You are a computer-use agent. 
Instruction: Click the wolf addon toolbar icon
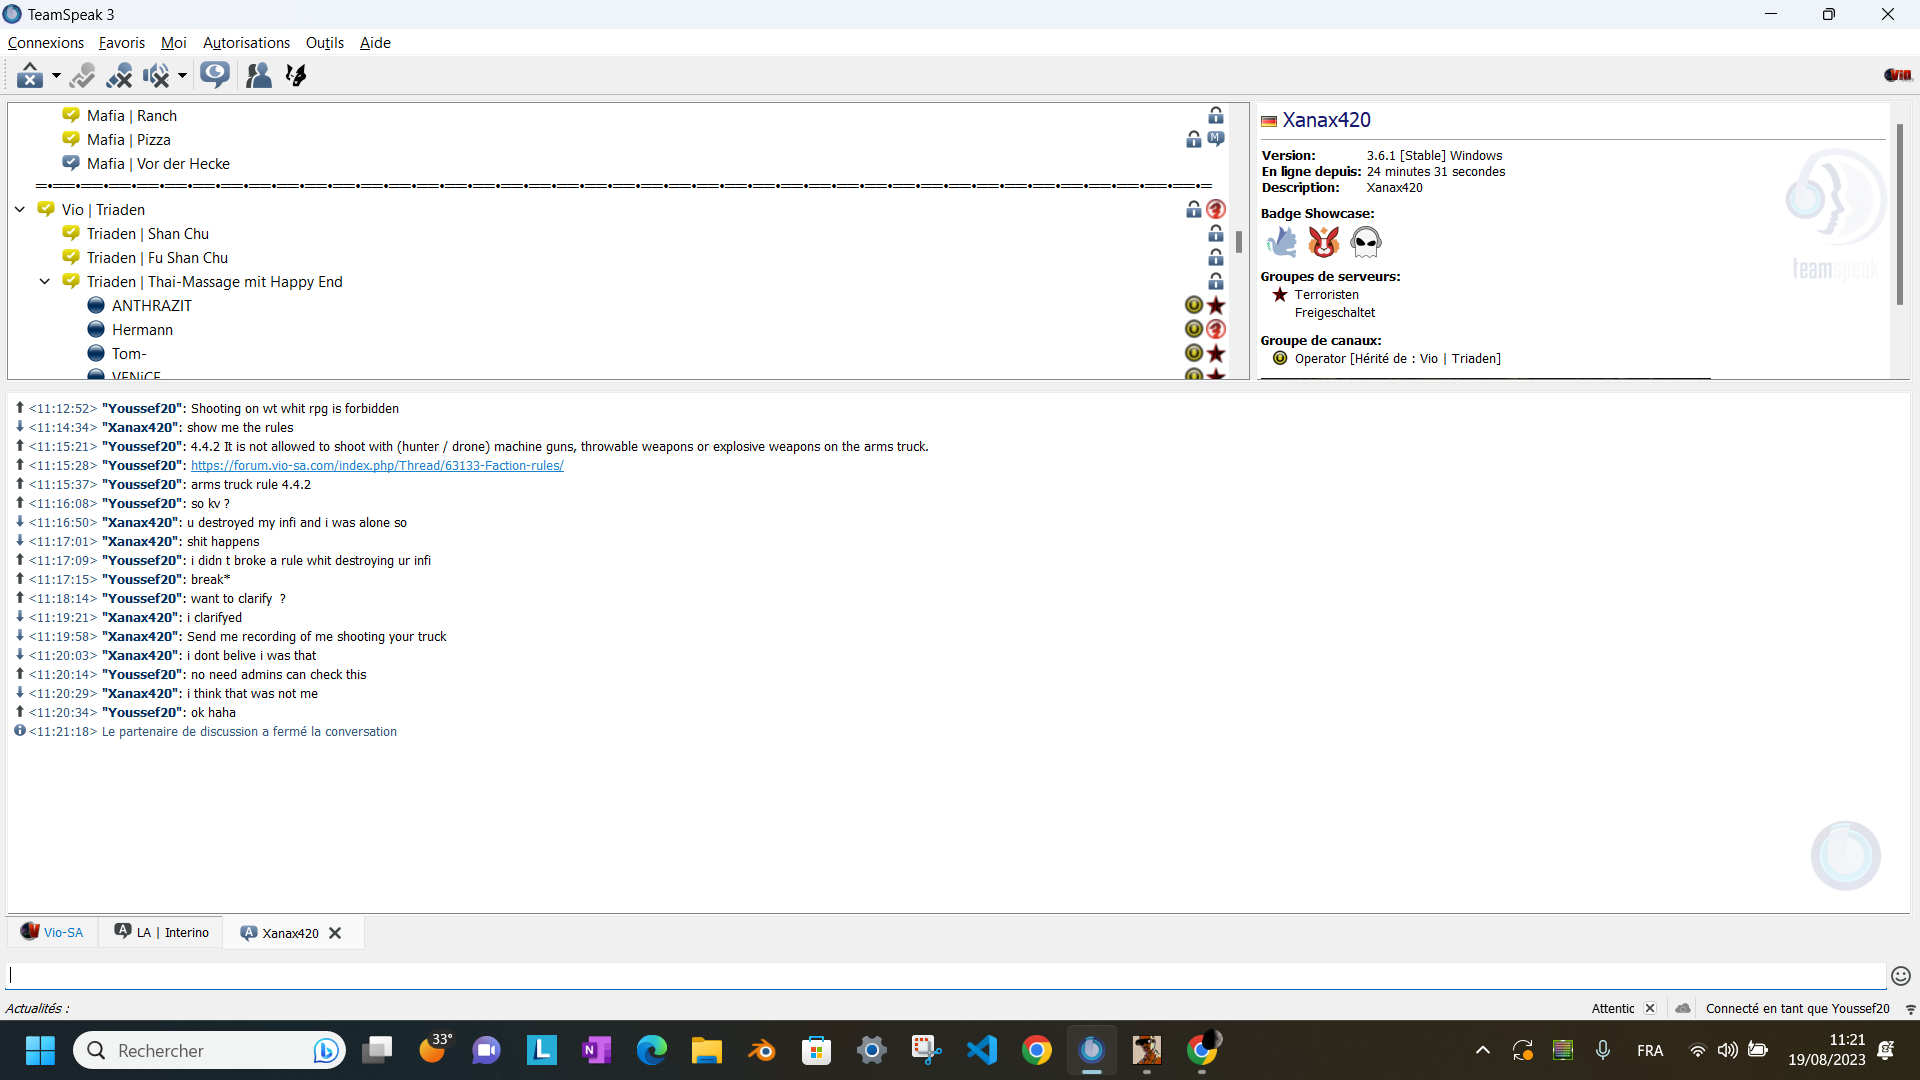(x=296, y=75)
